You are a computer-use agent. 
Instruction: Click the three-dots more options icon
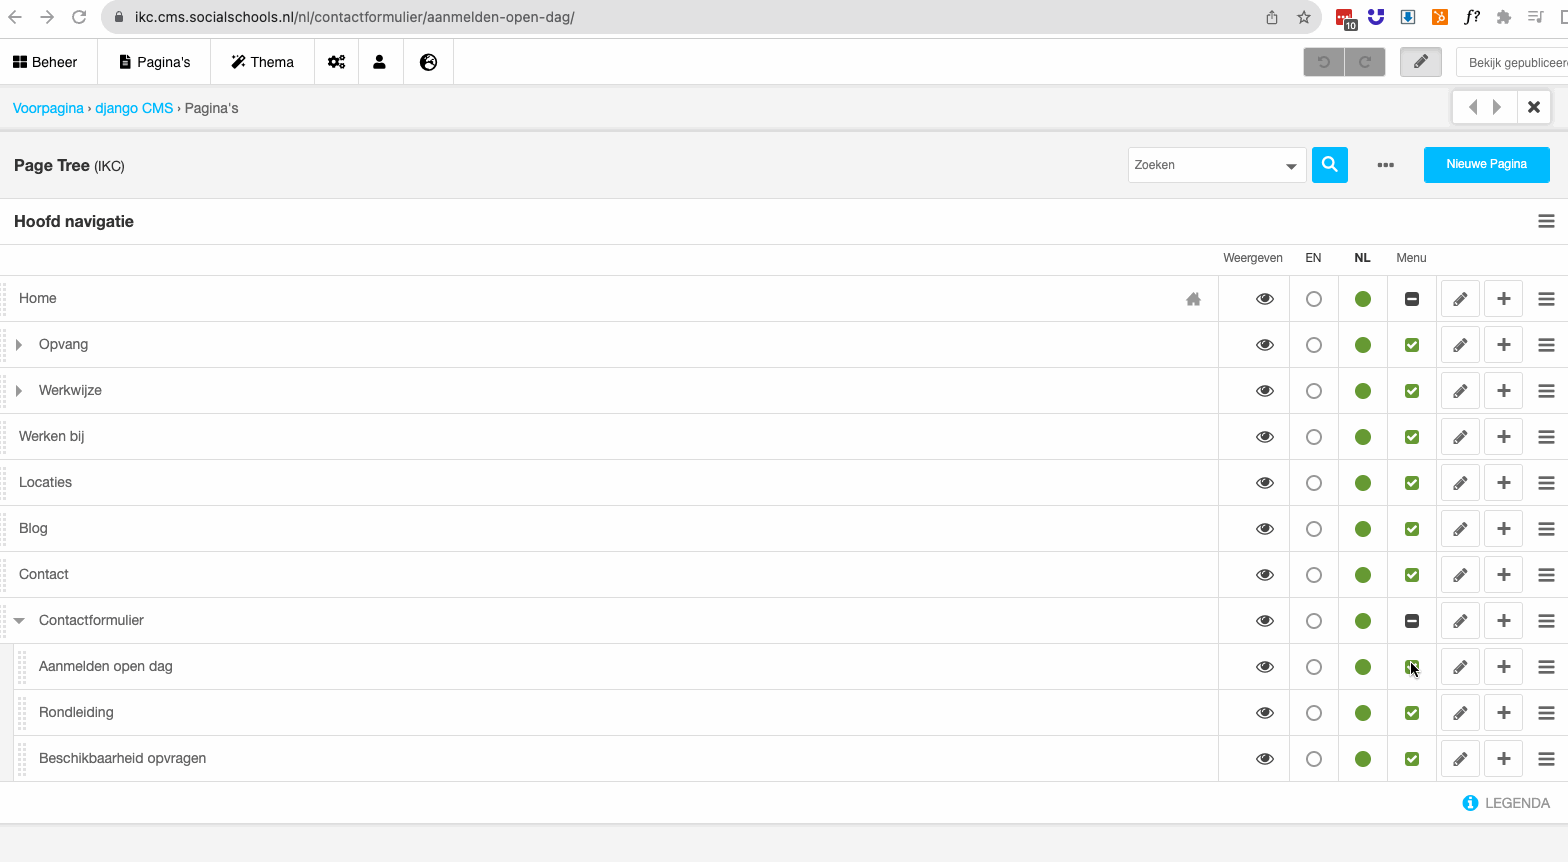pyautogui.click(x=1385, y=165)
